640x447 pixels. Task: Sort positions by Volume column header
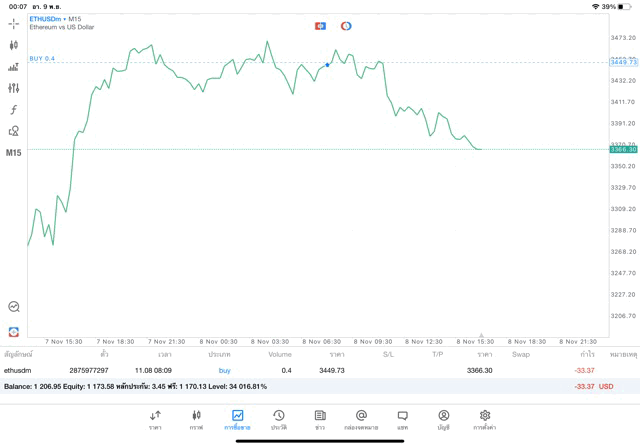tap(280, 354)
